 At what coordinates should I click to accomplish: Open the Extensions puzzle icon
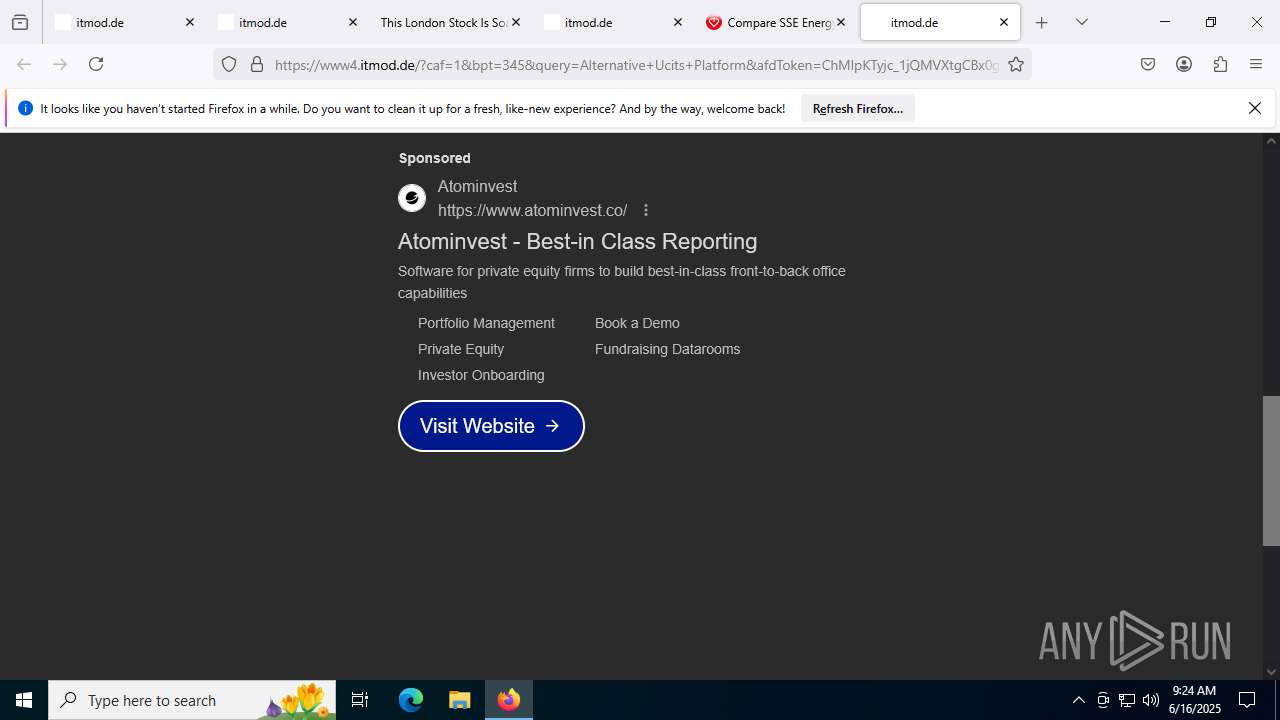(1220, 64)
